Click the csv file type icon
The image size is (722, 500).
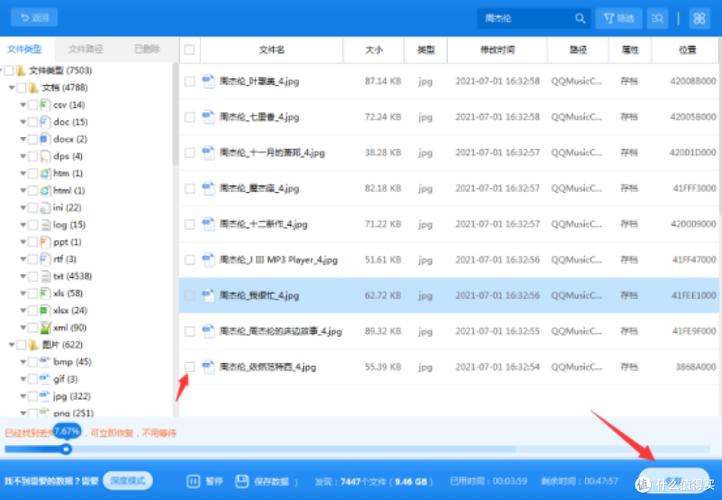click(45, 105)
